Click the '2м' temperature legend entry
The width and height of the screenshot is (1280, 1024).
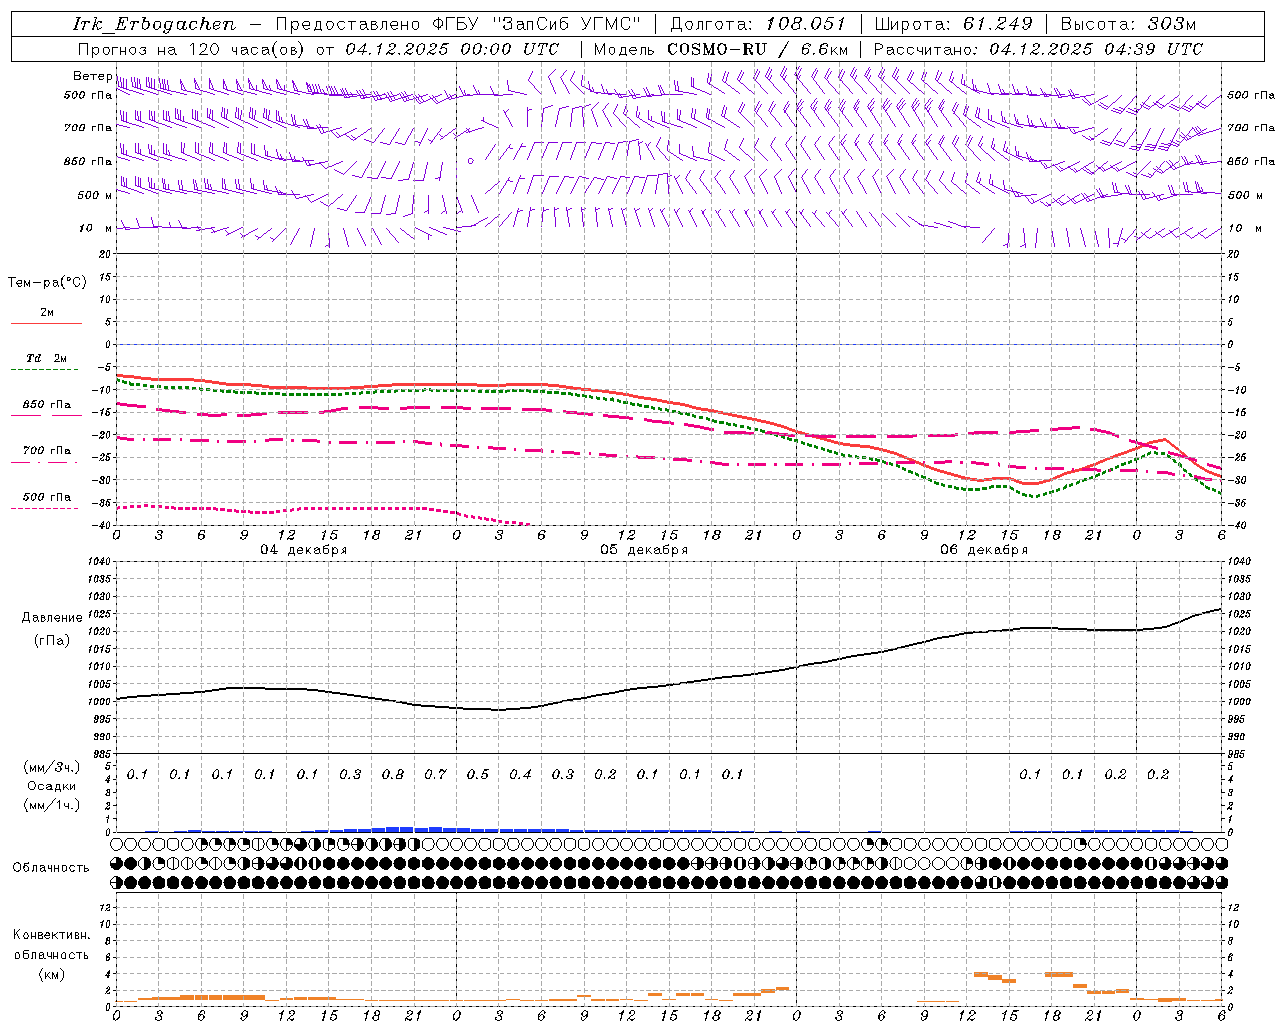(47, 313)
